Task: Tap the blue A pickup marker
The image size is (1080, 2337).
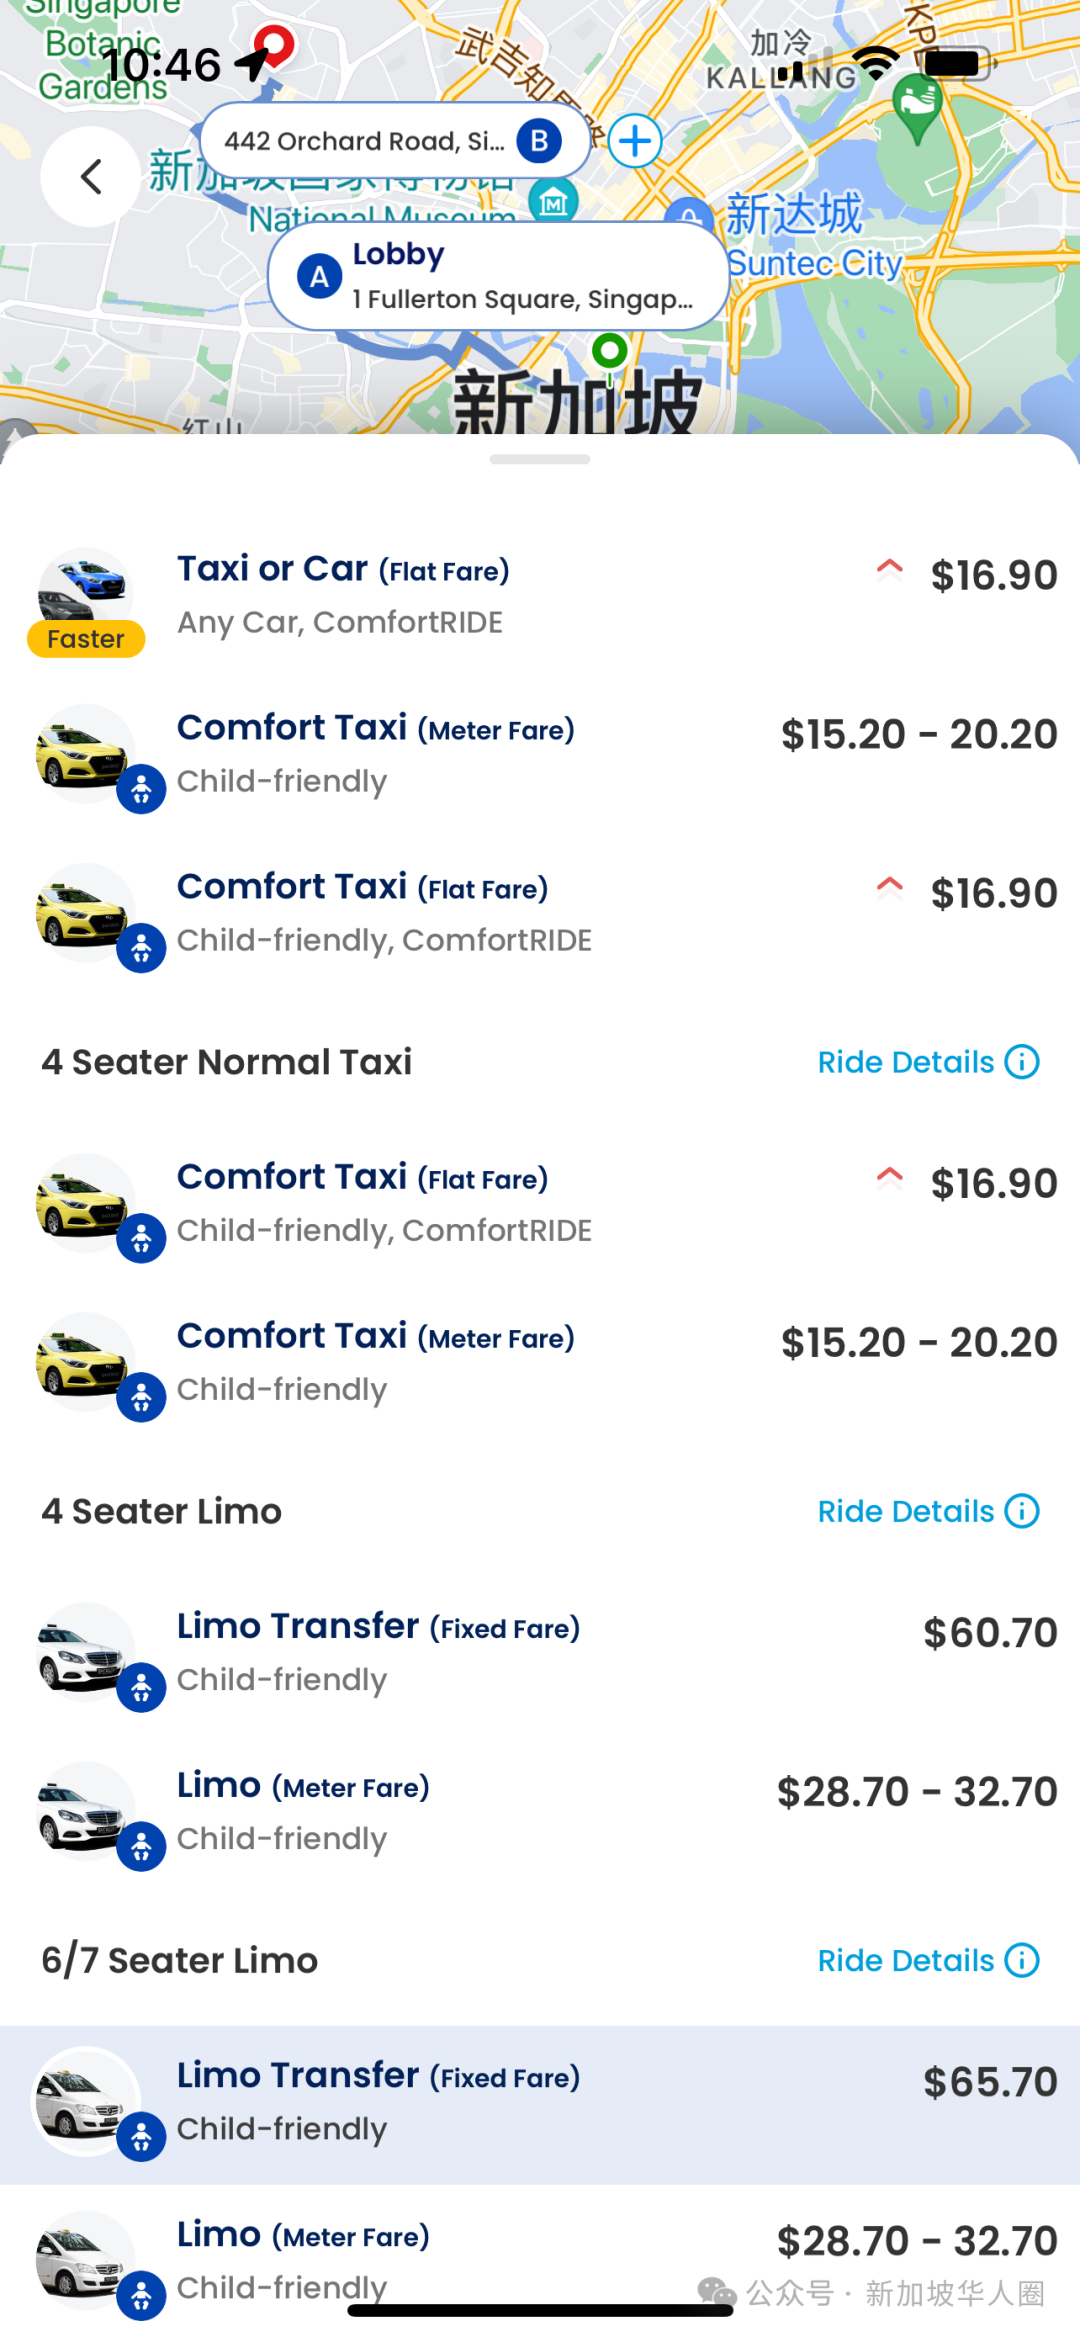Action: tap(319, 277)
